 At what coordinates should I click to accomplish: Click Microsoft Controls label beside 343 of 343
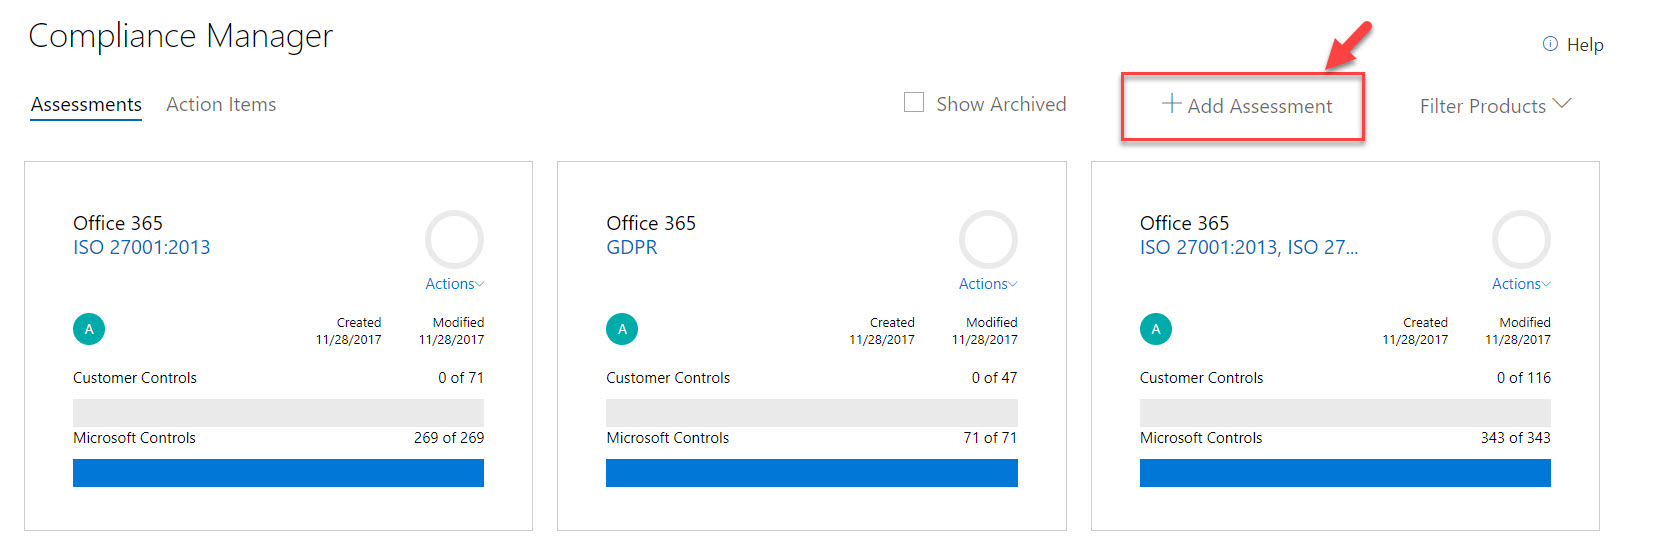click(1201, 438)
